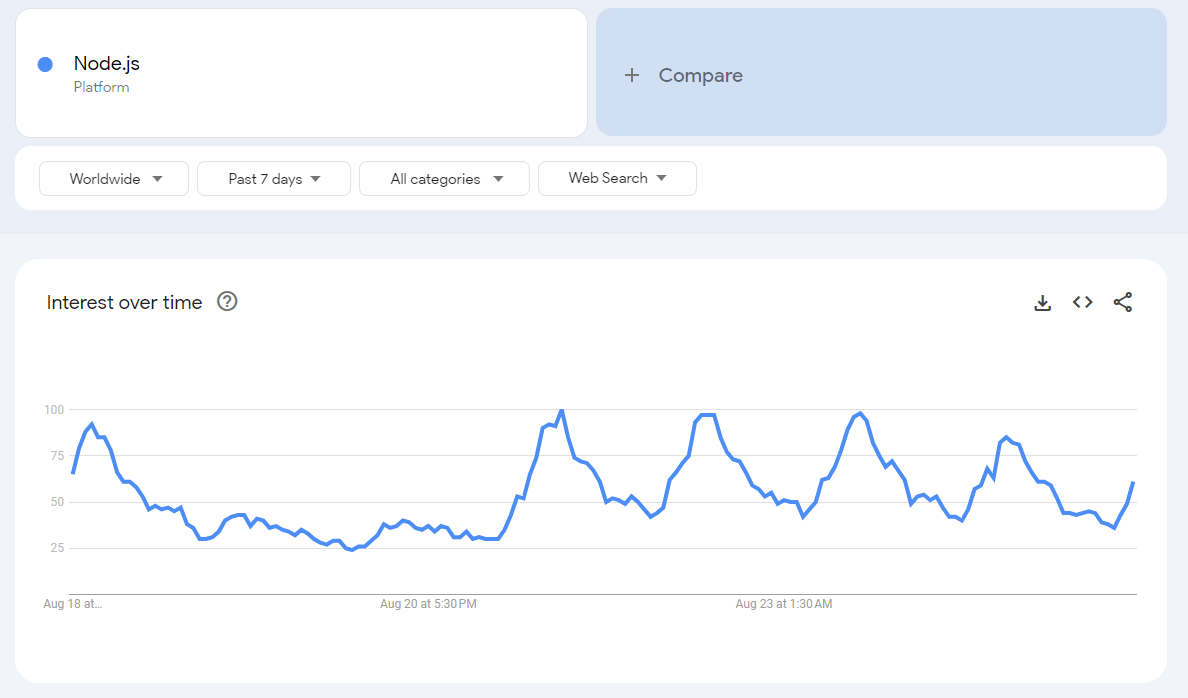Click the blue dot next to Node.js
Screen dimensions: 1188x698
point(45,64)
